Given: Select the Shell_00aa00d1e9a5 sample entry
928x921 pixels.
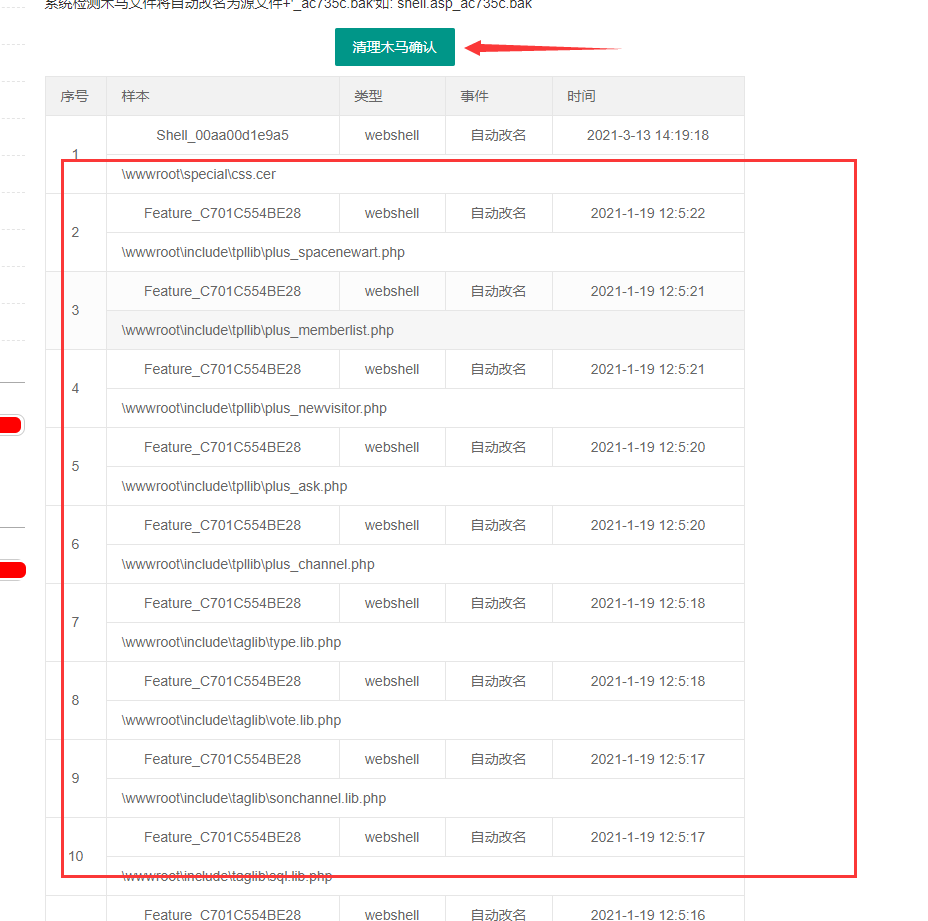Looking at the screenshot, I should coord(222,135).
